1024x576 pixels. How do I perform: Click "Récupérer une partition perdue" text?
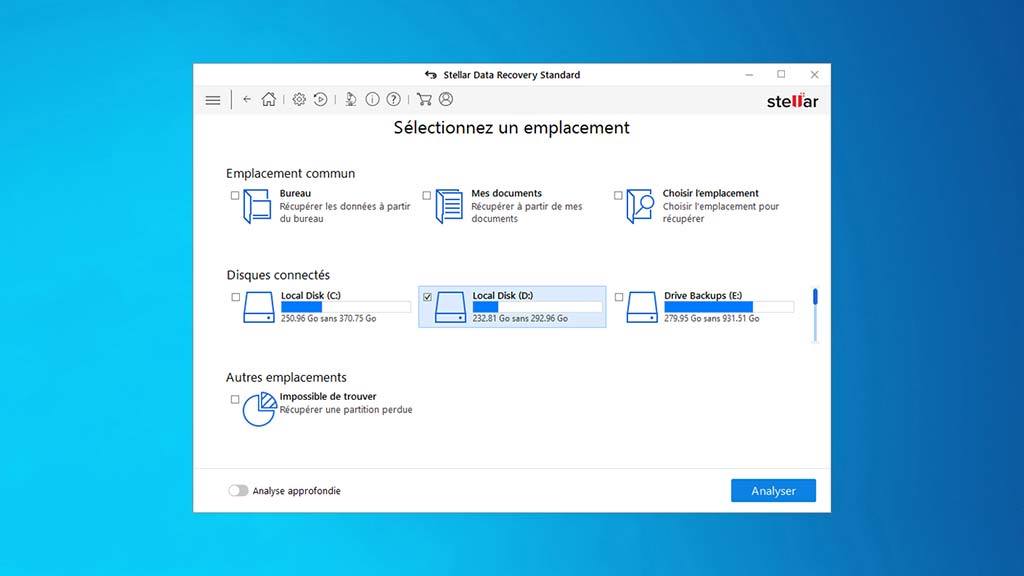[346, 409]
